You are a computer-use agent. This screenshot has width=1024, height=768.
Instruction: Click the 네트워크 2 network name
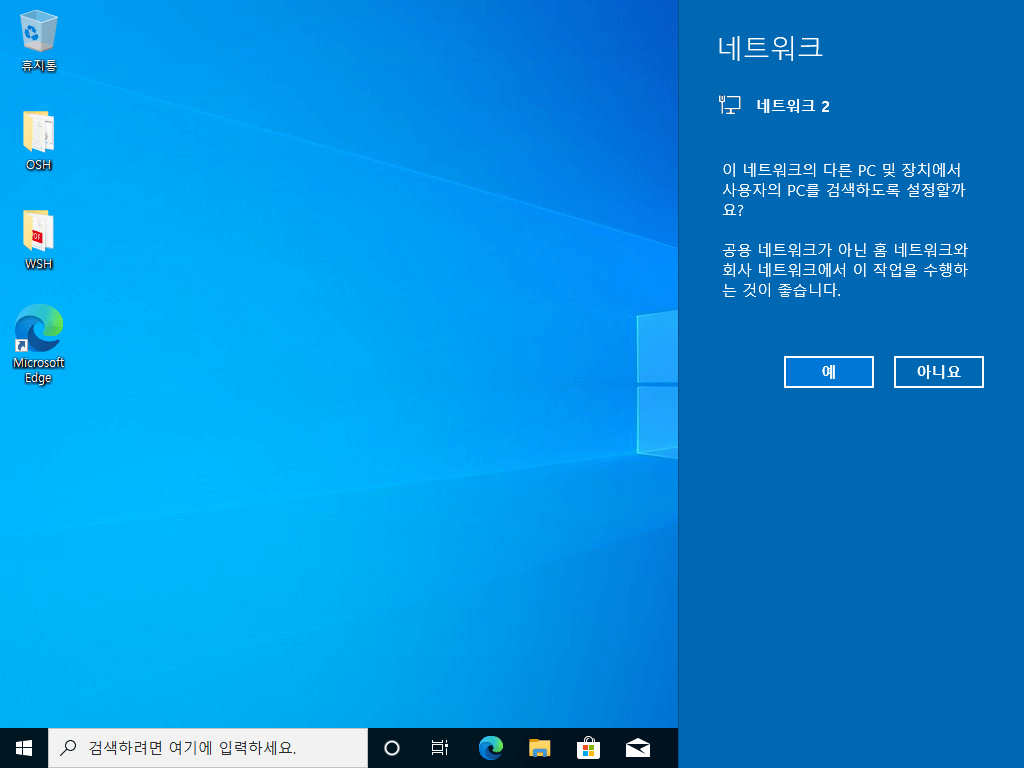click(793, 106)
